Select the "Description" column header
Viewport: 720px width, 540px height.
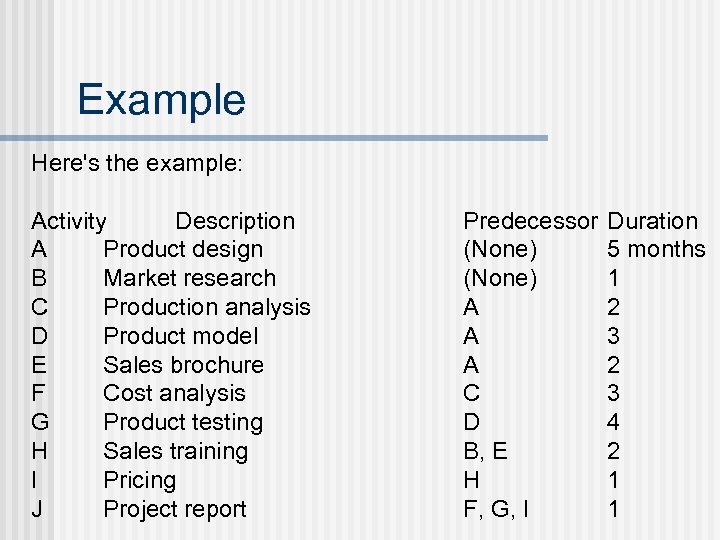click(235, 221)
